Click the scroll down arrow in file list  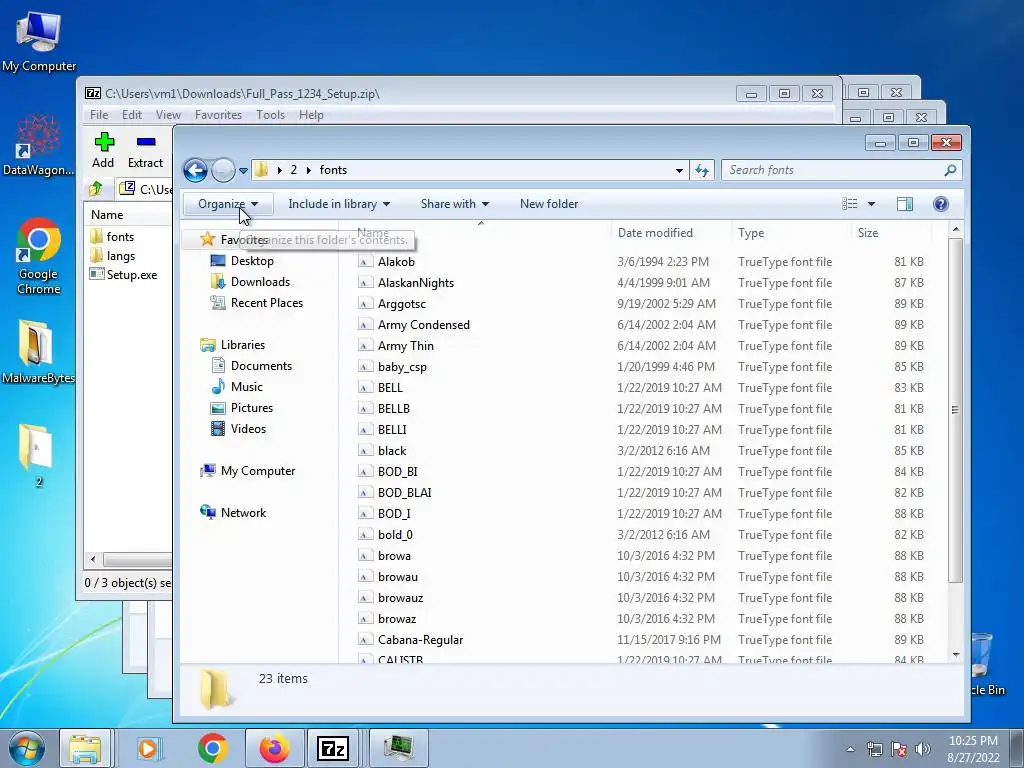pyautogui.click(x=956, y=655)
